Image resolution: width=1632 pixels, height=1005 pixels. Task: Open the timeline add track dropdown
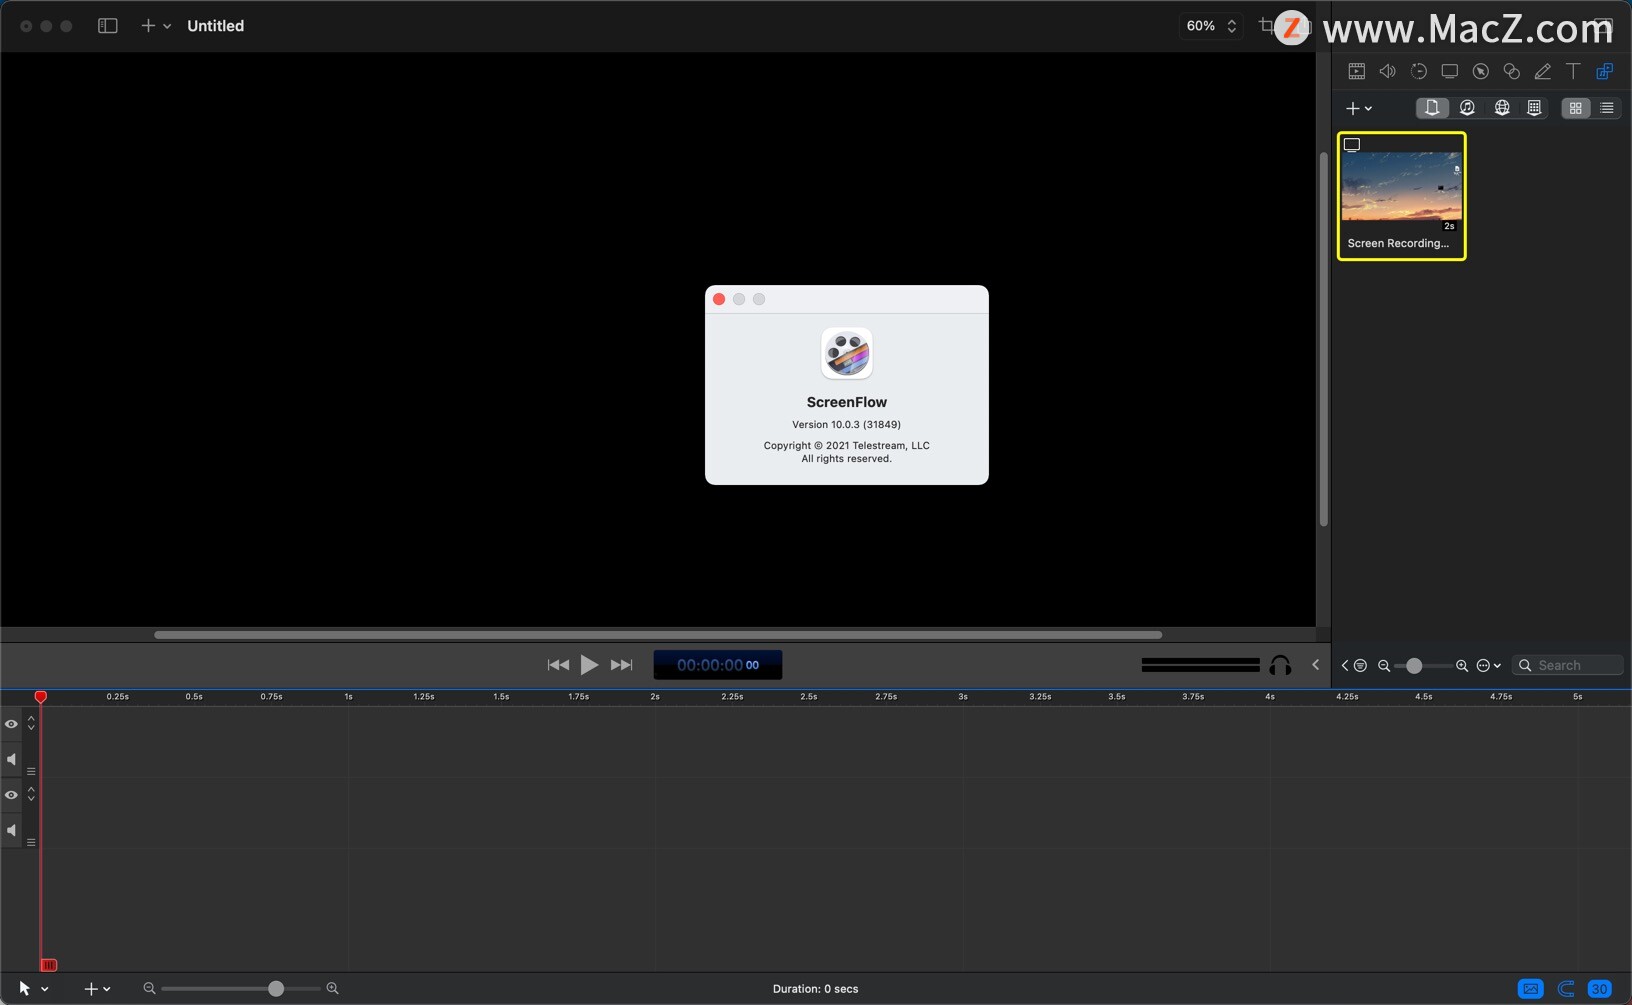pos(97,989)
